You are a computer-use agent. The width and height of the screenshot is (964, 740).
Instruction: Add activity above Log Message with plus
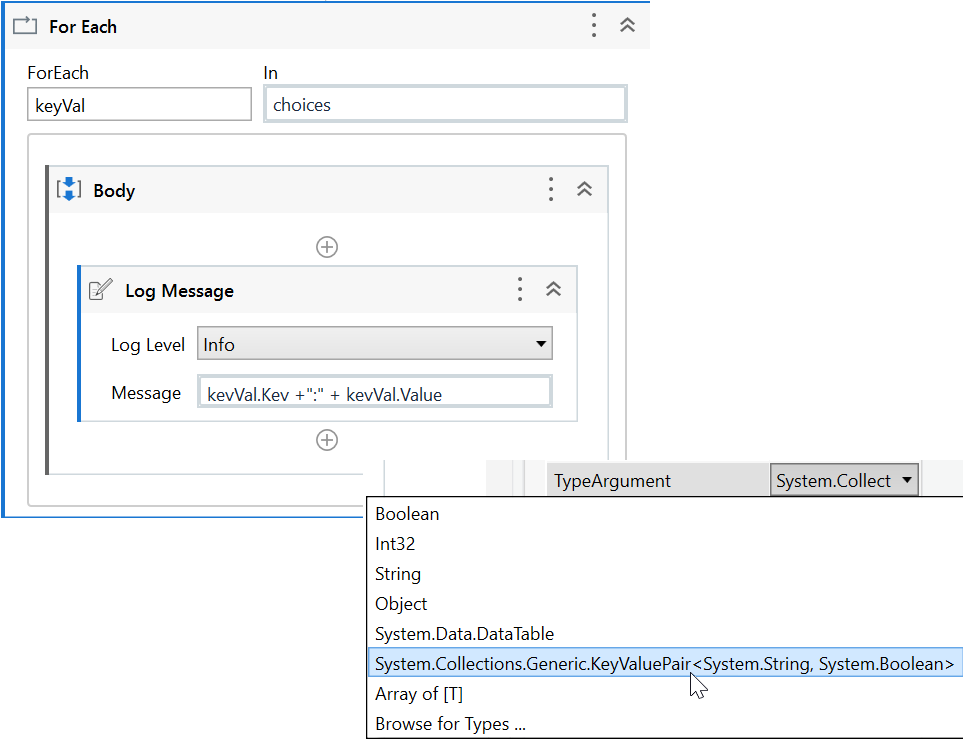327,247
